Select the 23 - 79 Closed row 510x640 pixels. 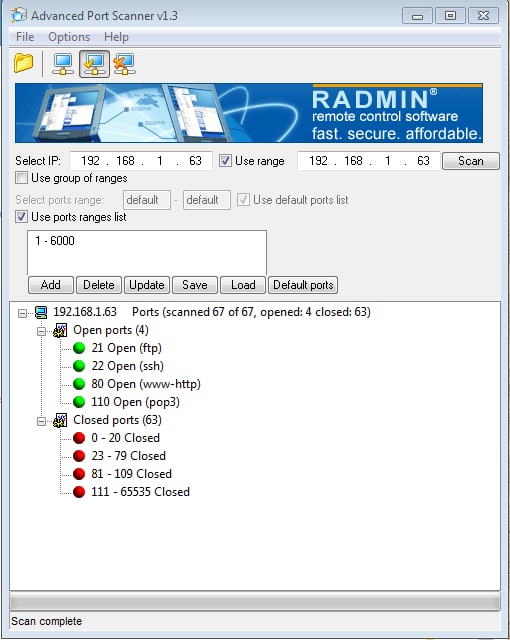click(x=129, y=456)
